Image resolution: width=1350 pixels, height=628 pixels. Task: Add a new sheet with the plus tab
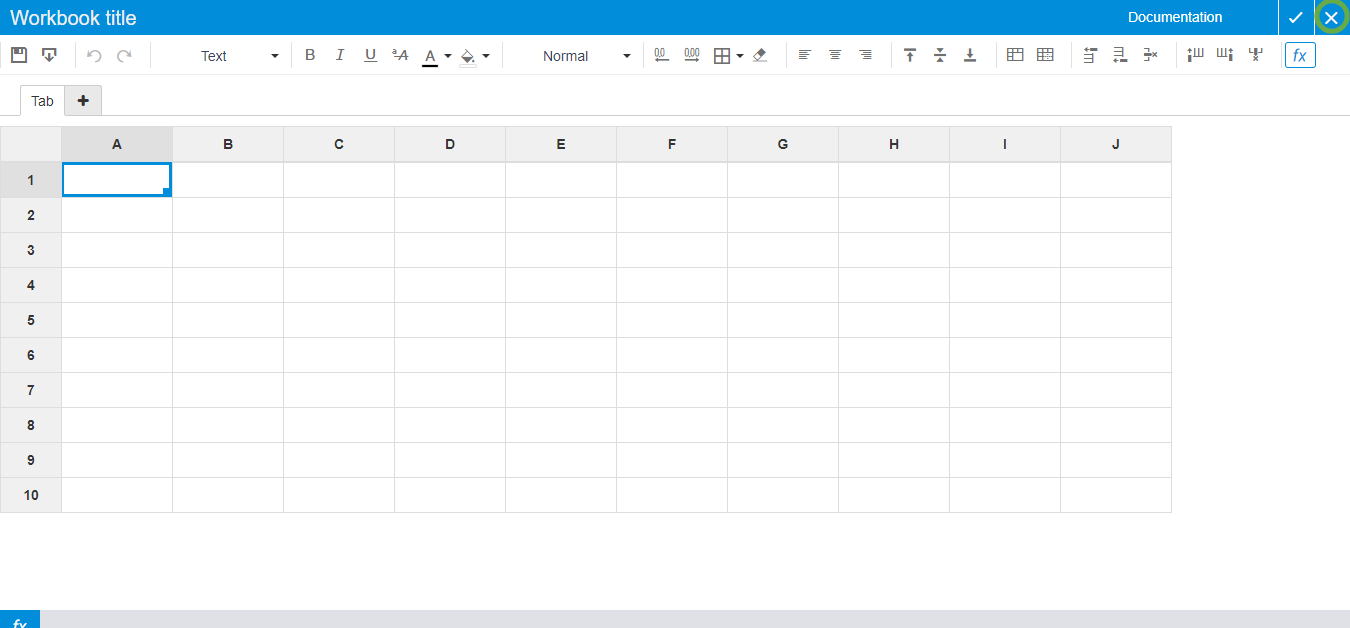pos(83,100)
